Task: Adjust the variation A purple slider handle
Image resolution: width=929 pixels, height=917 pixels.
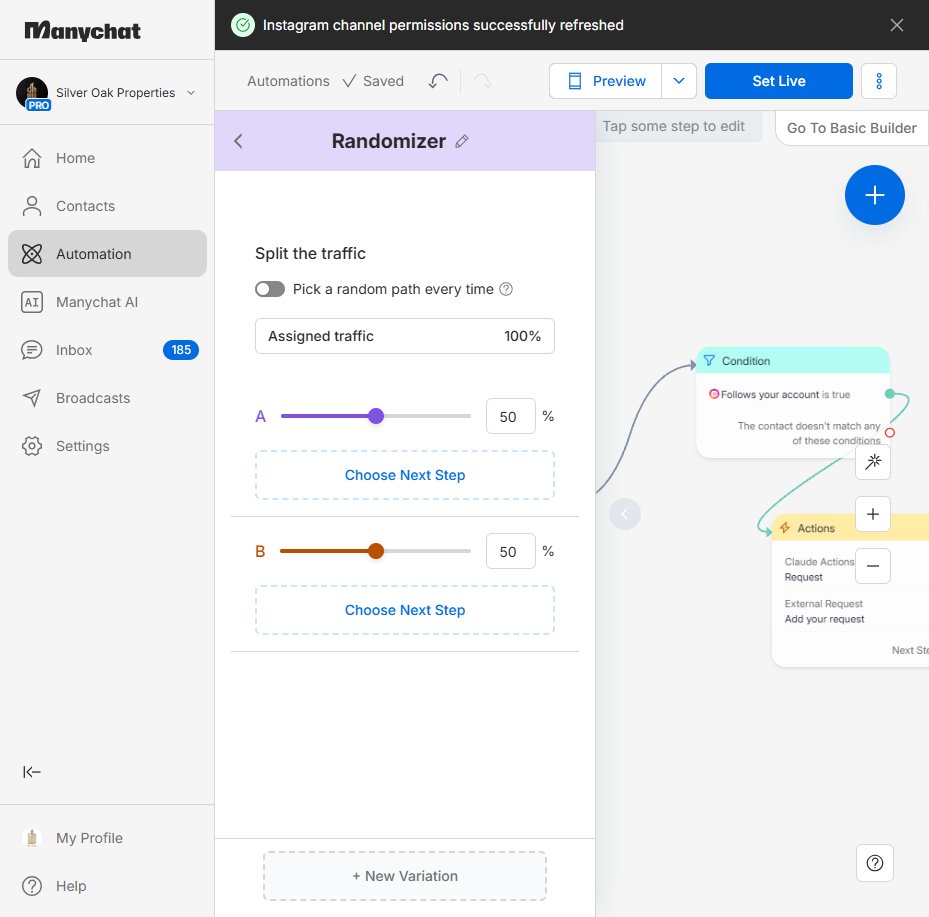Action: coord(376,416)
